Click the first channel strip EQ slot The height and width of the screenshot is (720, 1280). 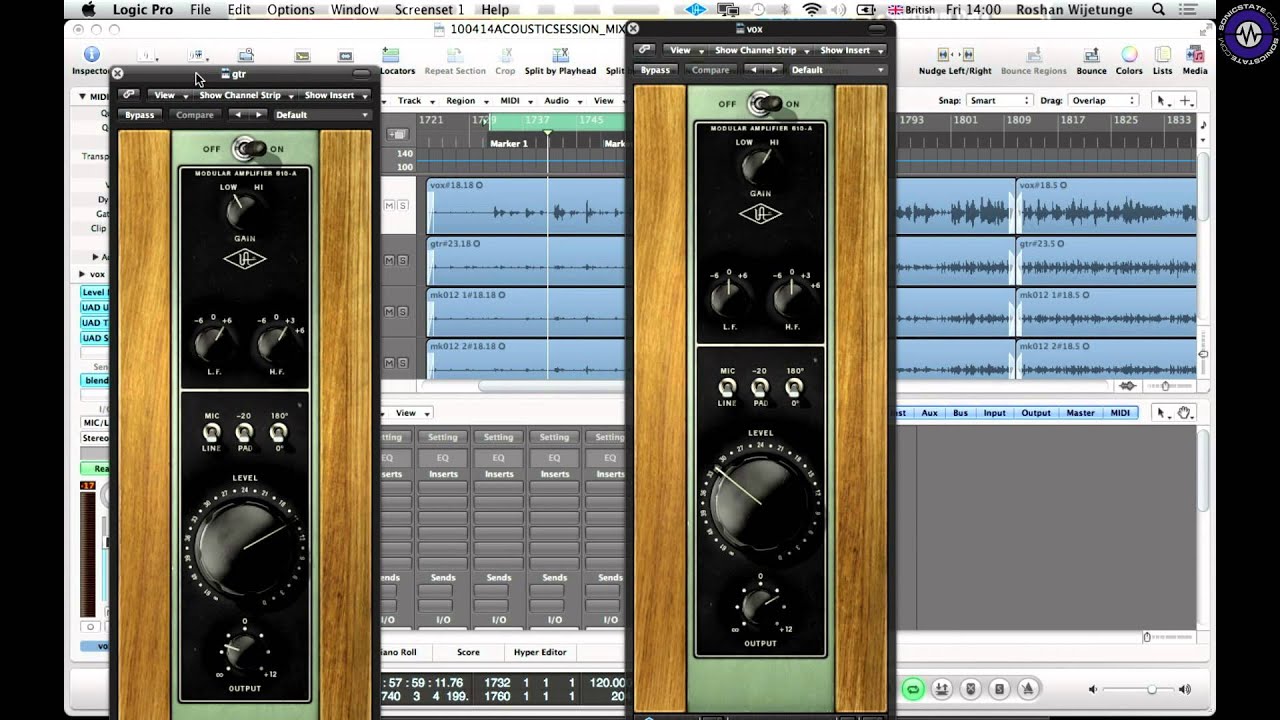[x=442, y=457]
